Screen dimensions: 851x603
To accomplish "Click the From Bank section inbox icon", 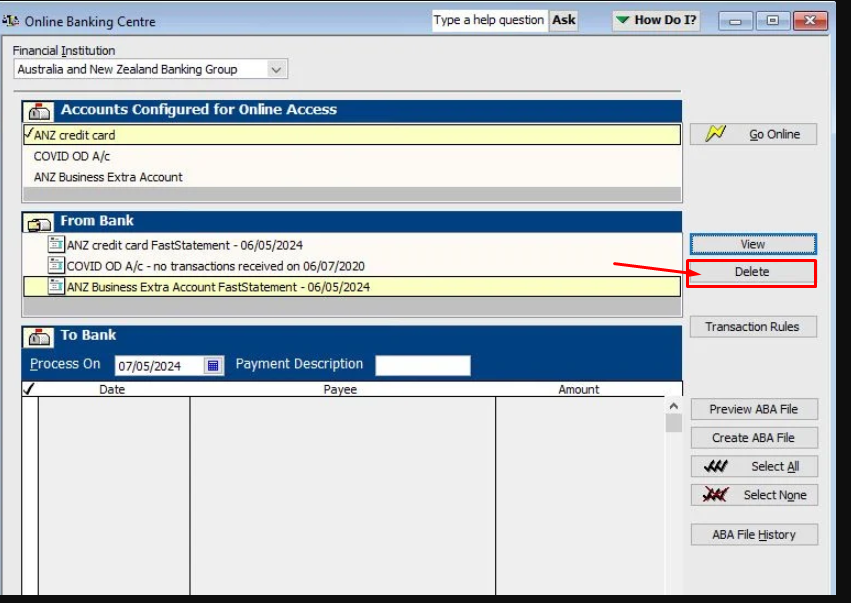I will 38,223.
